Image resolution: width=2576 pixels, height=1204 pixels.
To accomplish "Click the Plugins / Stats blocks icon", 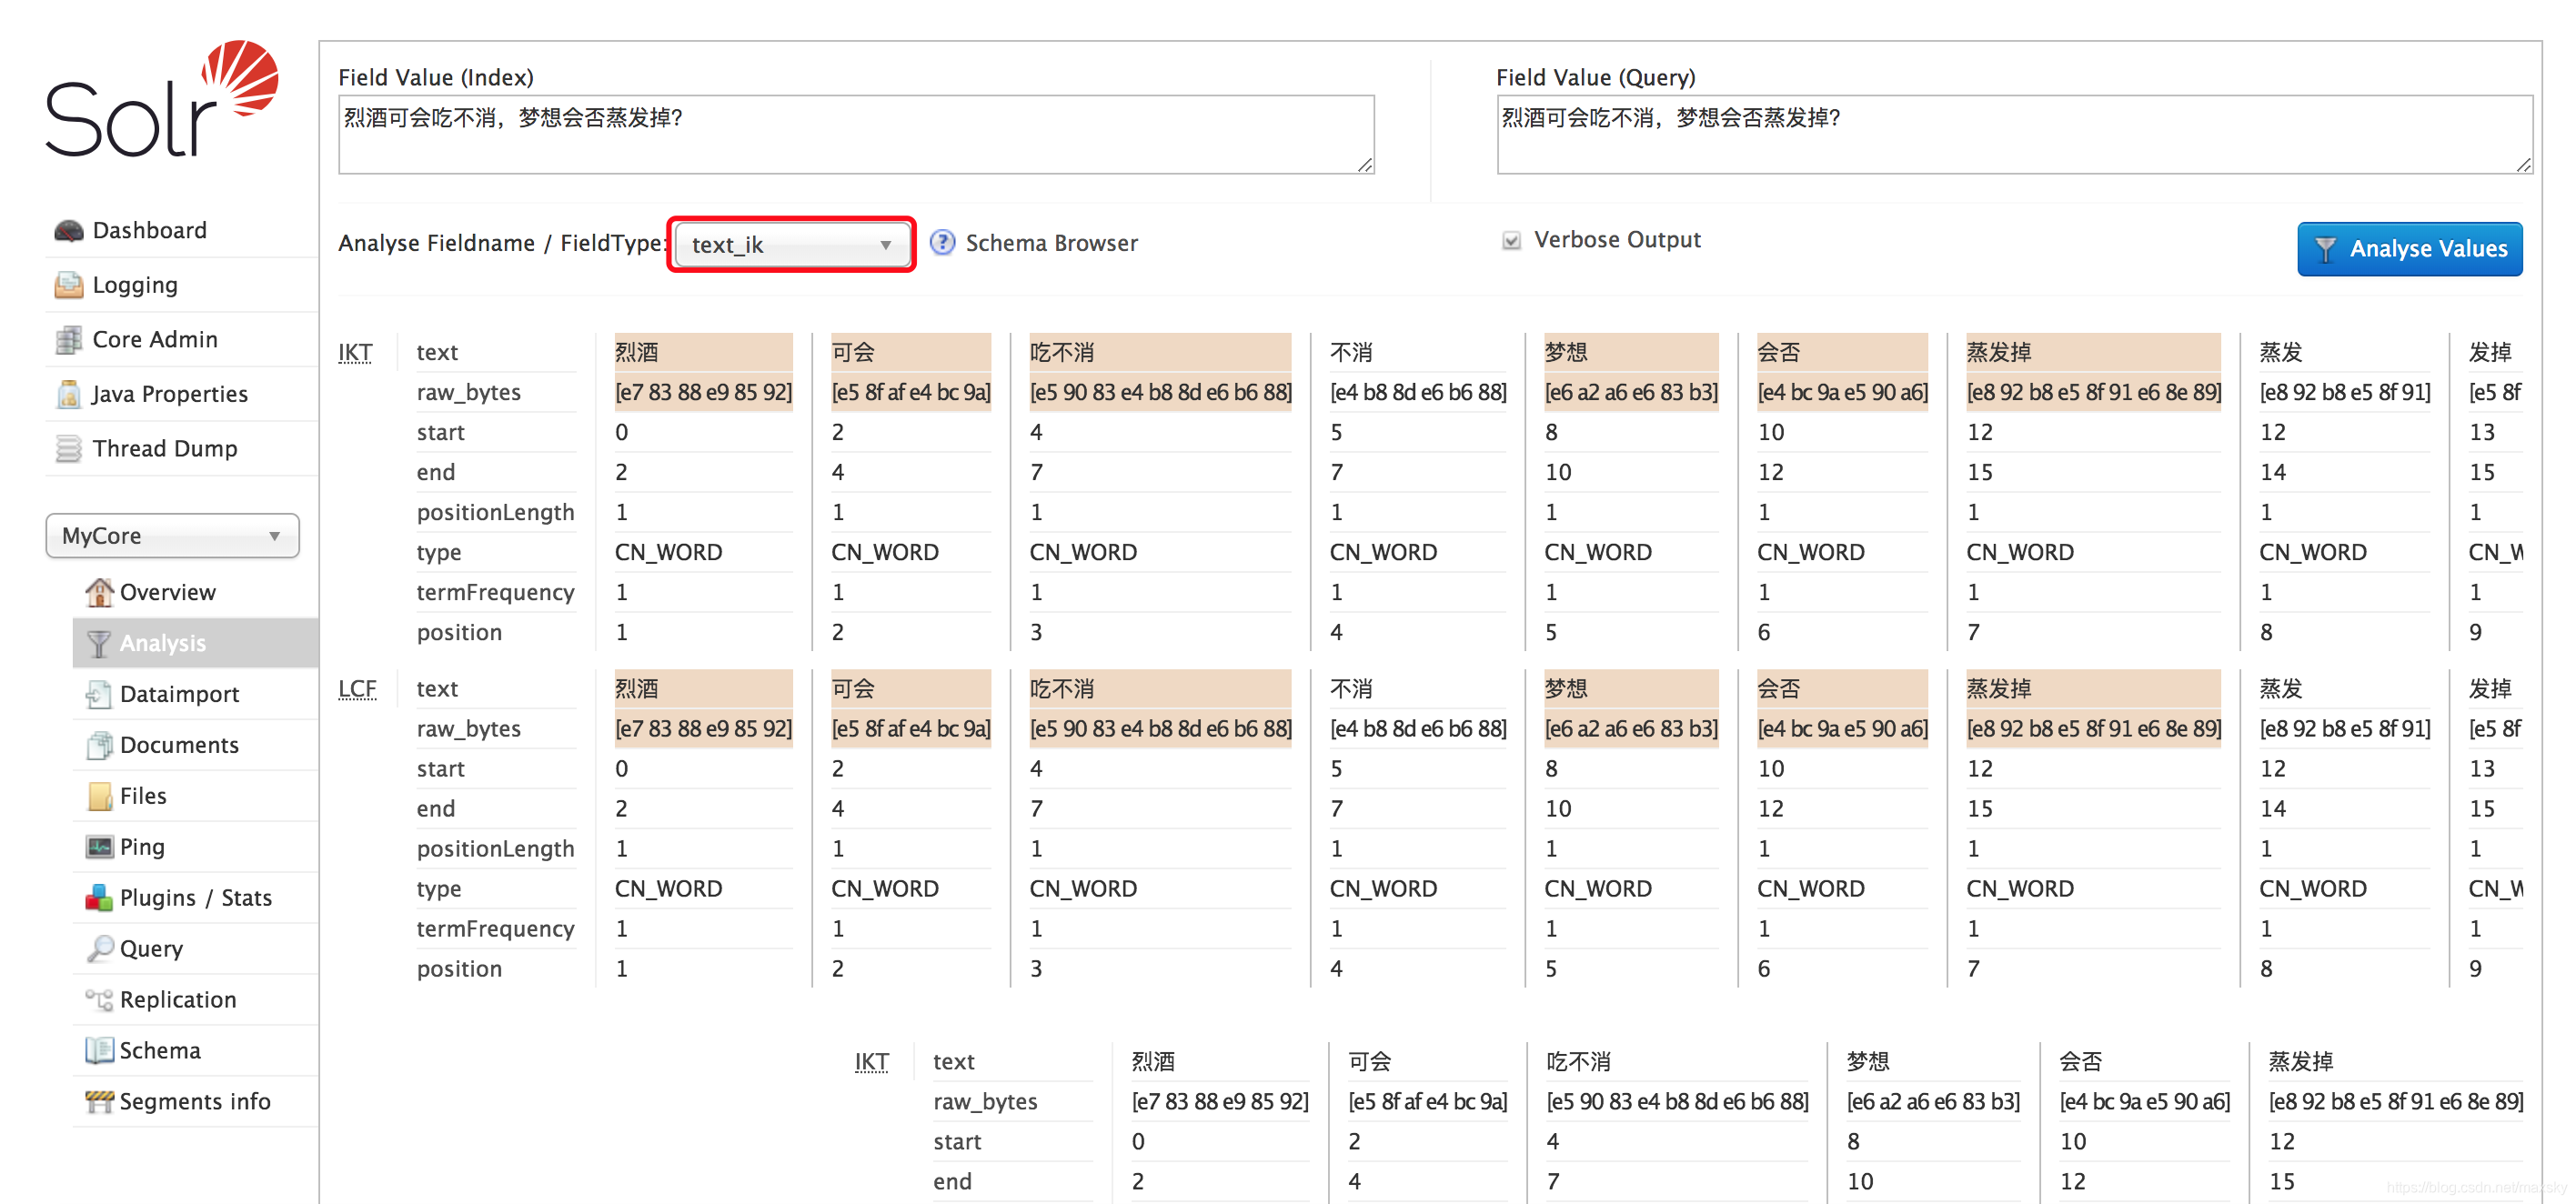I will click(98, 898).
